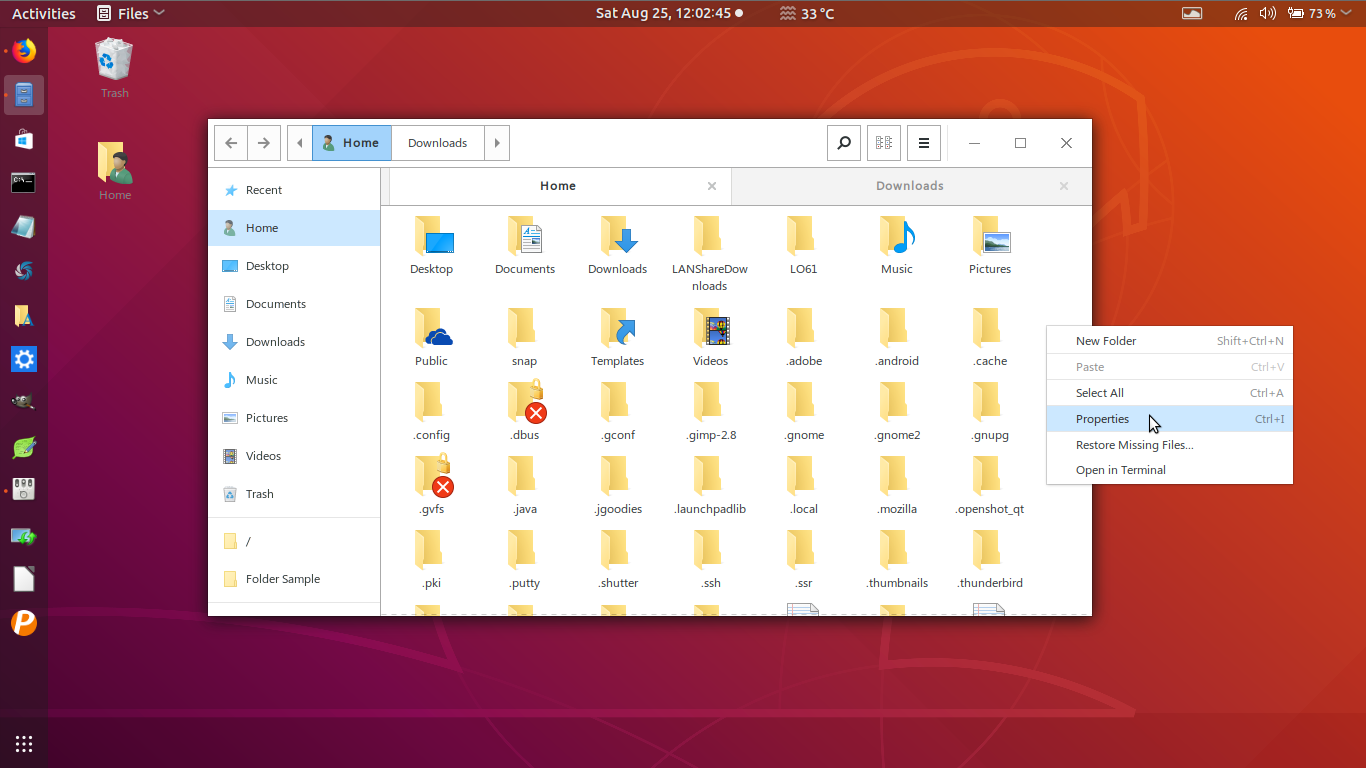
Task: Click the volume icon in the top bar
Action: coord(1268,13)
